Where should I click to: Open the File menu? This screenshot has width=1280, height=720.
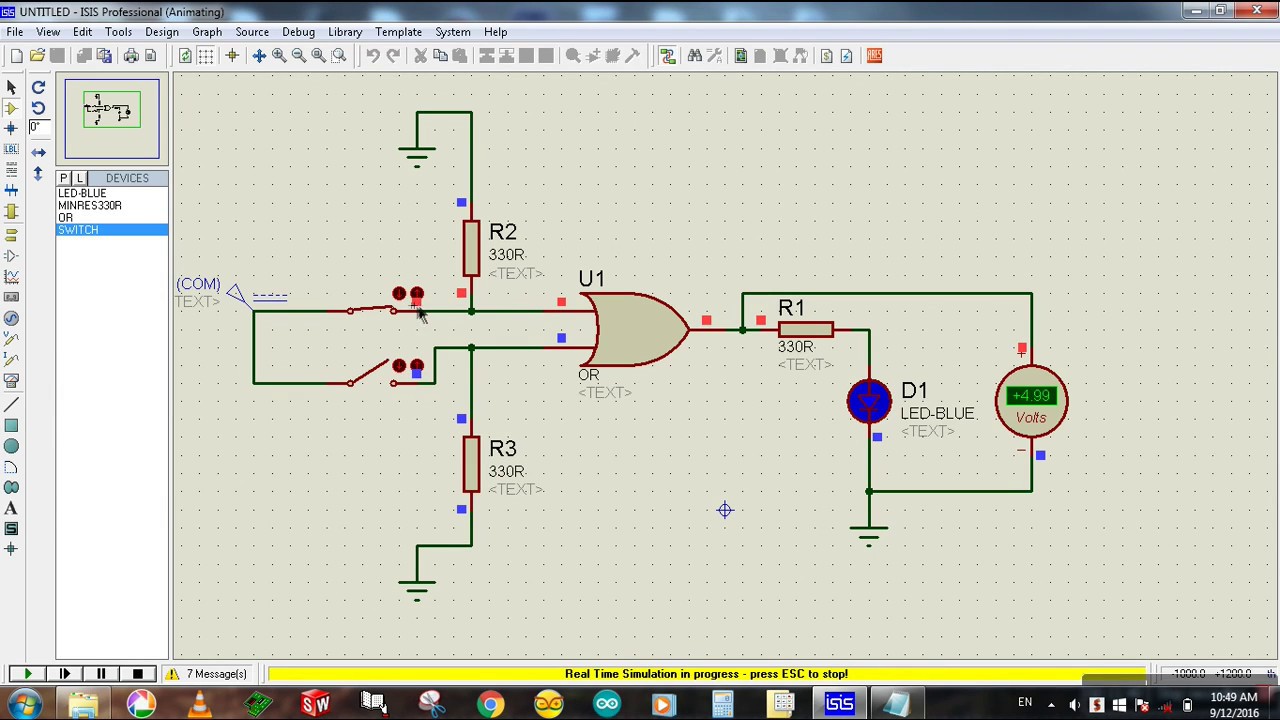(15, 32)
